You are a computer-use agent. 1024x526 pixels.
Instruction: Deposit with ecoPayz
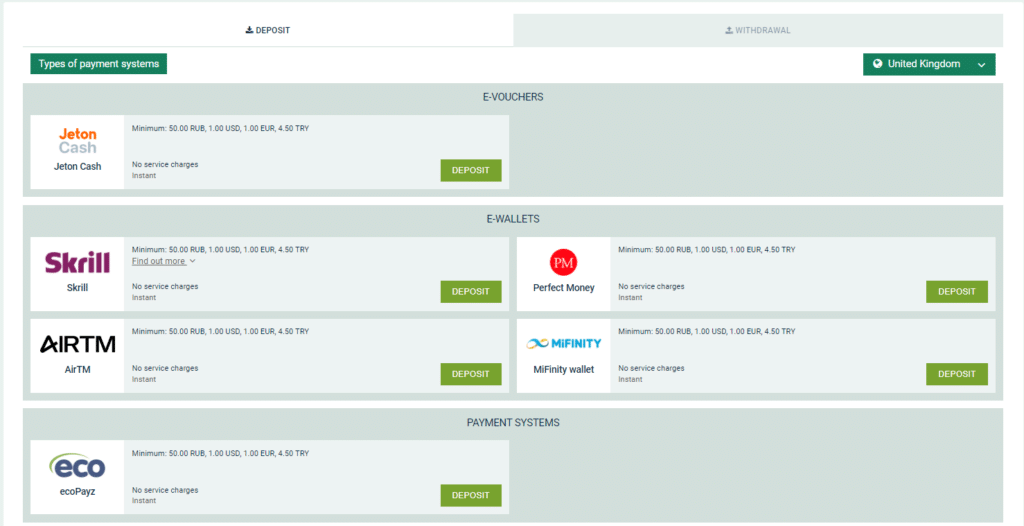(x=471, y=495)
